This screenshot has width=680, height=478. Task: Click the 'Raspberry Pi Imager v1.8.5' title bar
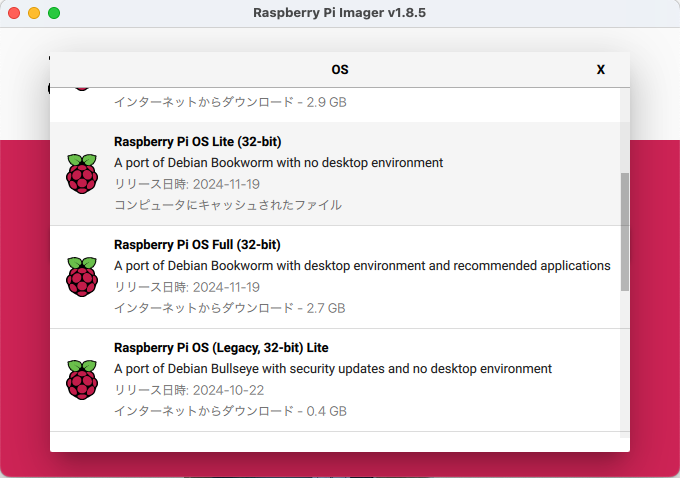coord(340,14)
